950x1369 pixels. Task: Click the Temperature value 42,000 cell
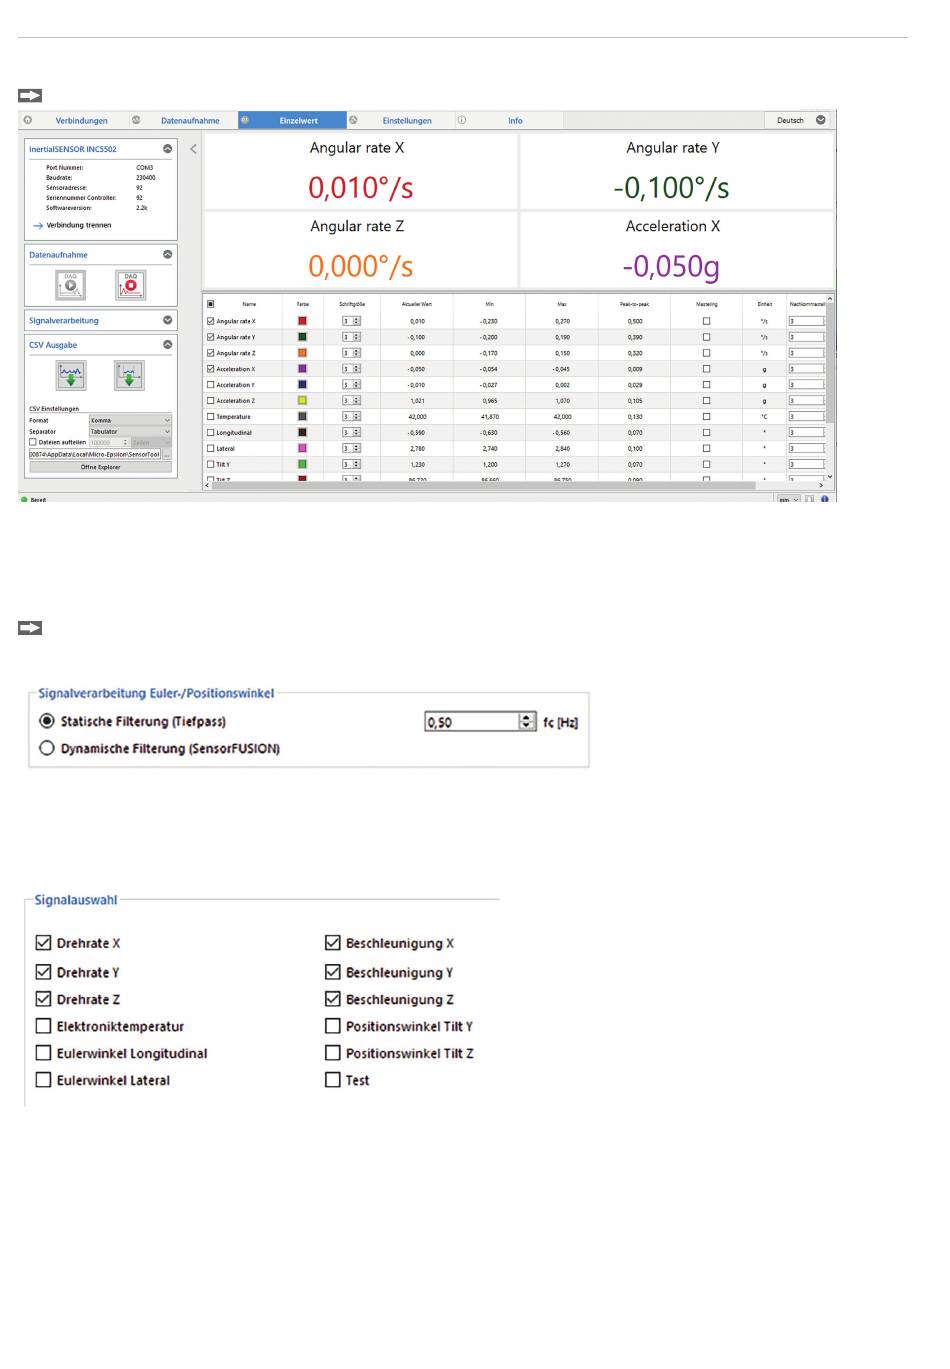418,417
